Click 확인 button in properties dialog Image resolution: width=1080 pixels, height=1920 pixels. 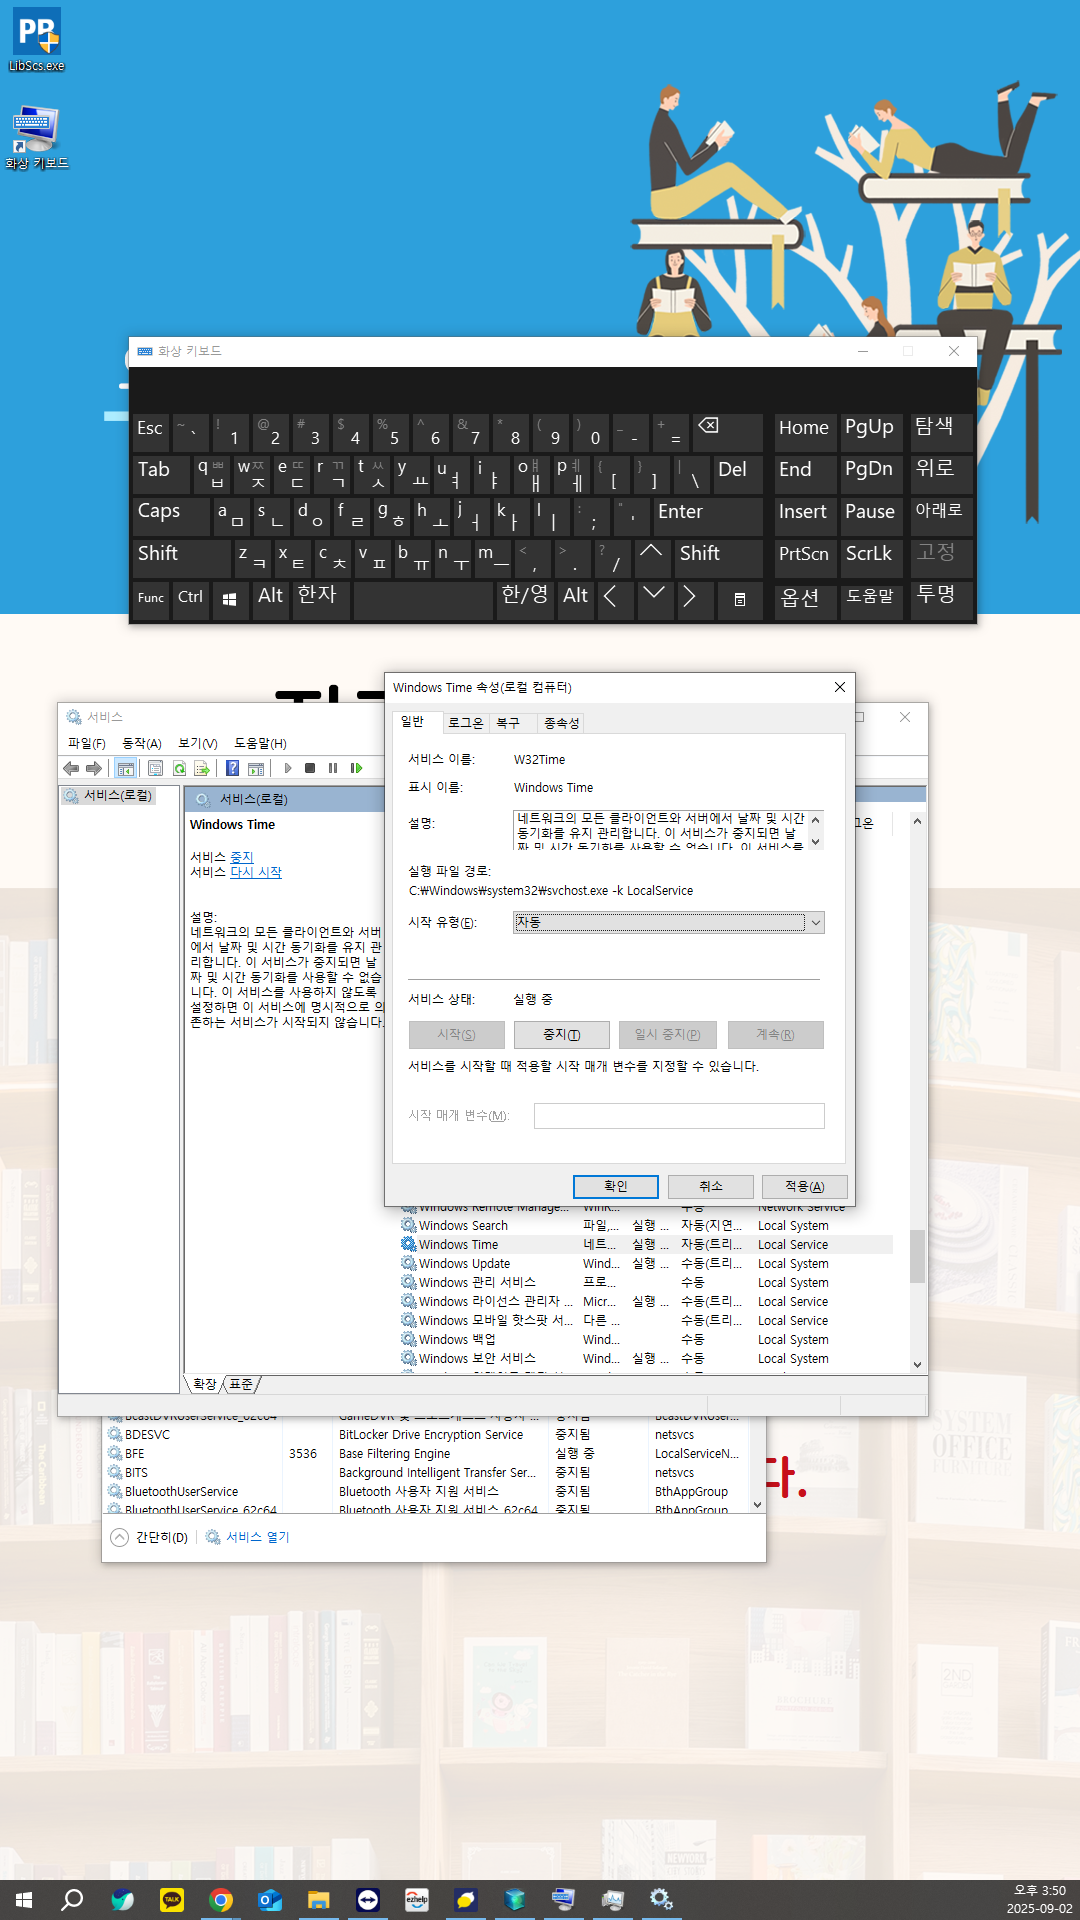click(x=616, y=1186)
